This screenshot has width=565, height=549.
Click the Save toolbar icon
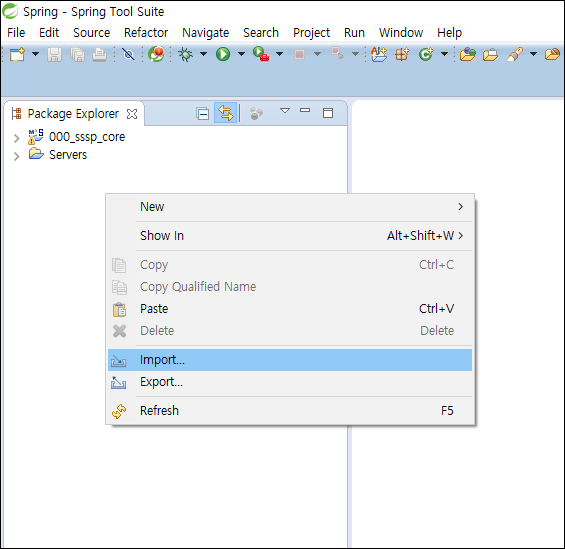coord(54,54)
